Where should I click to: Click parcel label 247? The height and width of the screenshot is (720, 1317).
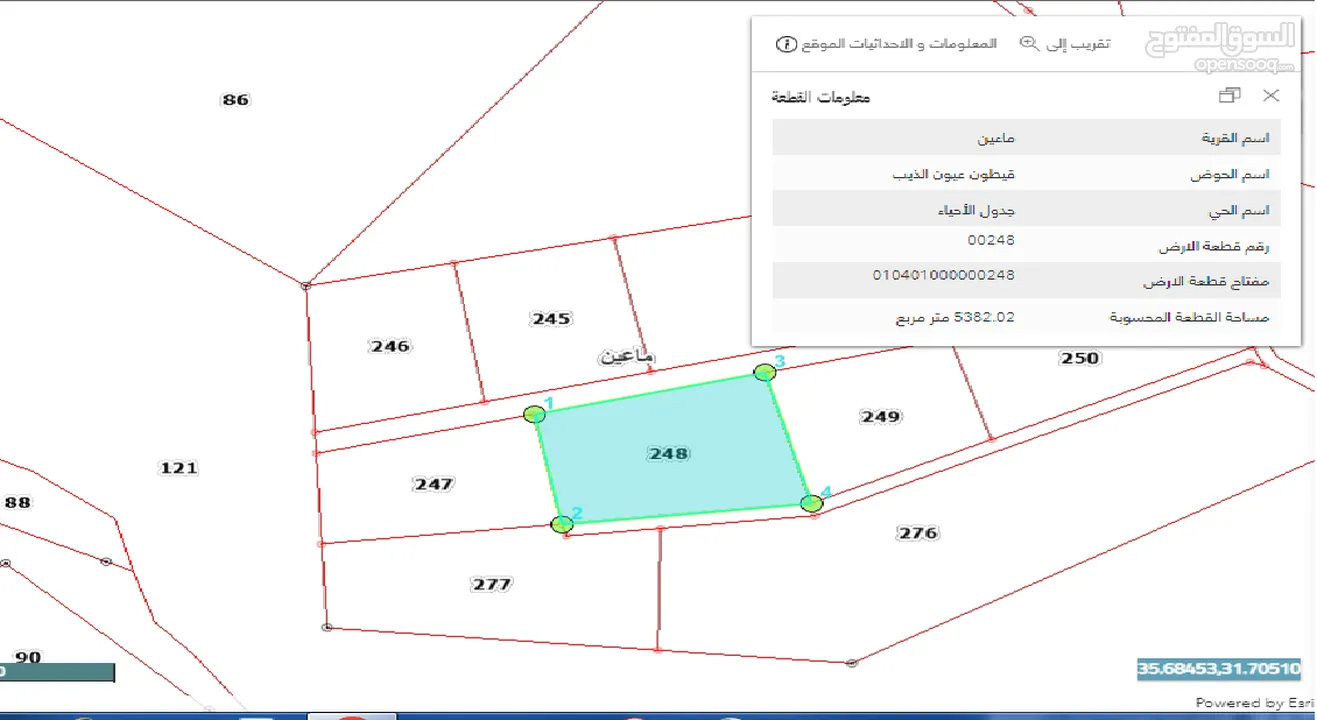(433, 484)
